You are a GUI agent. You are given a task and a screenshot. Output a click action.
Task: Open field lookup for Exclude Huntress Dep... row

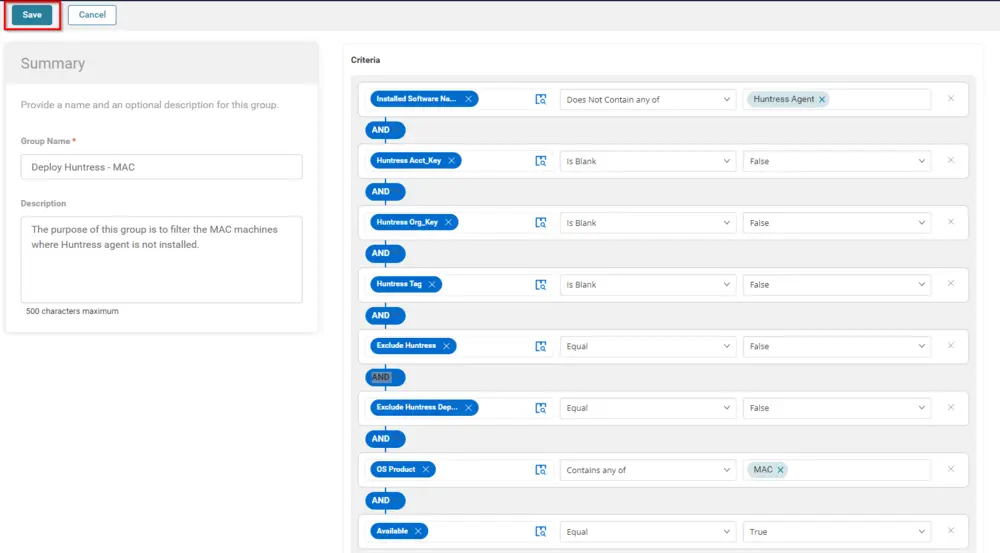[x=540, y=408]
